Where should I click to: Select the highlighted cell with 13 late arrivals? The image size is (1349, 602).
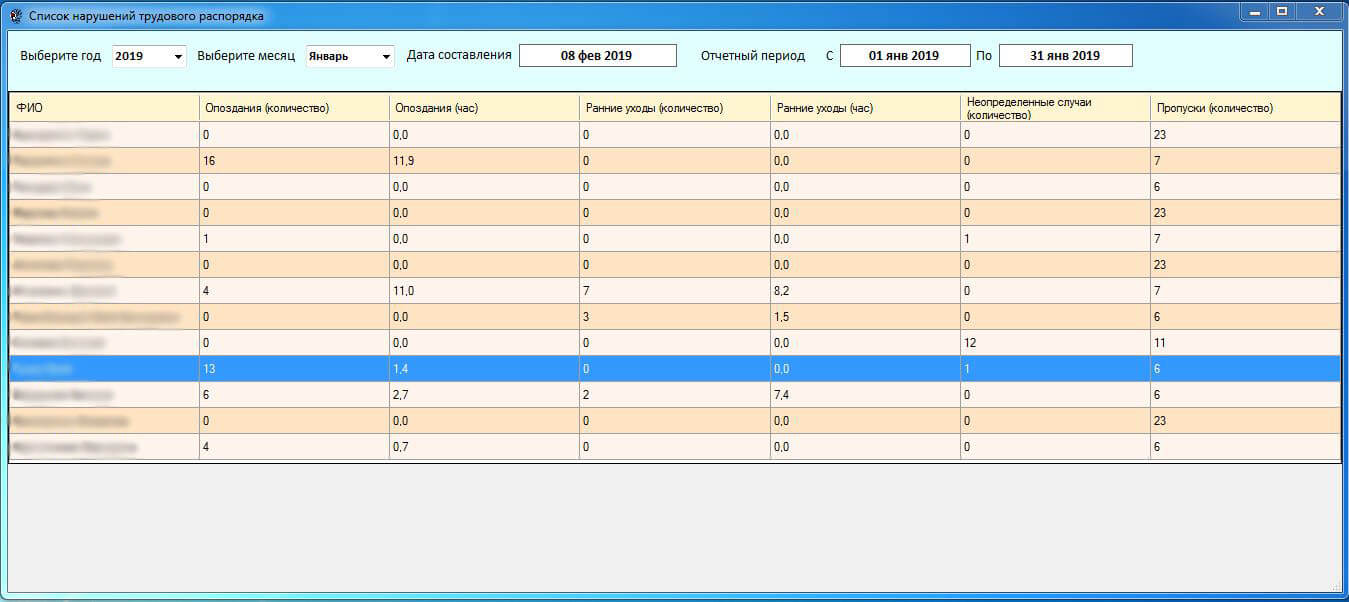(294, 369)
